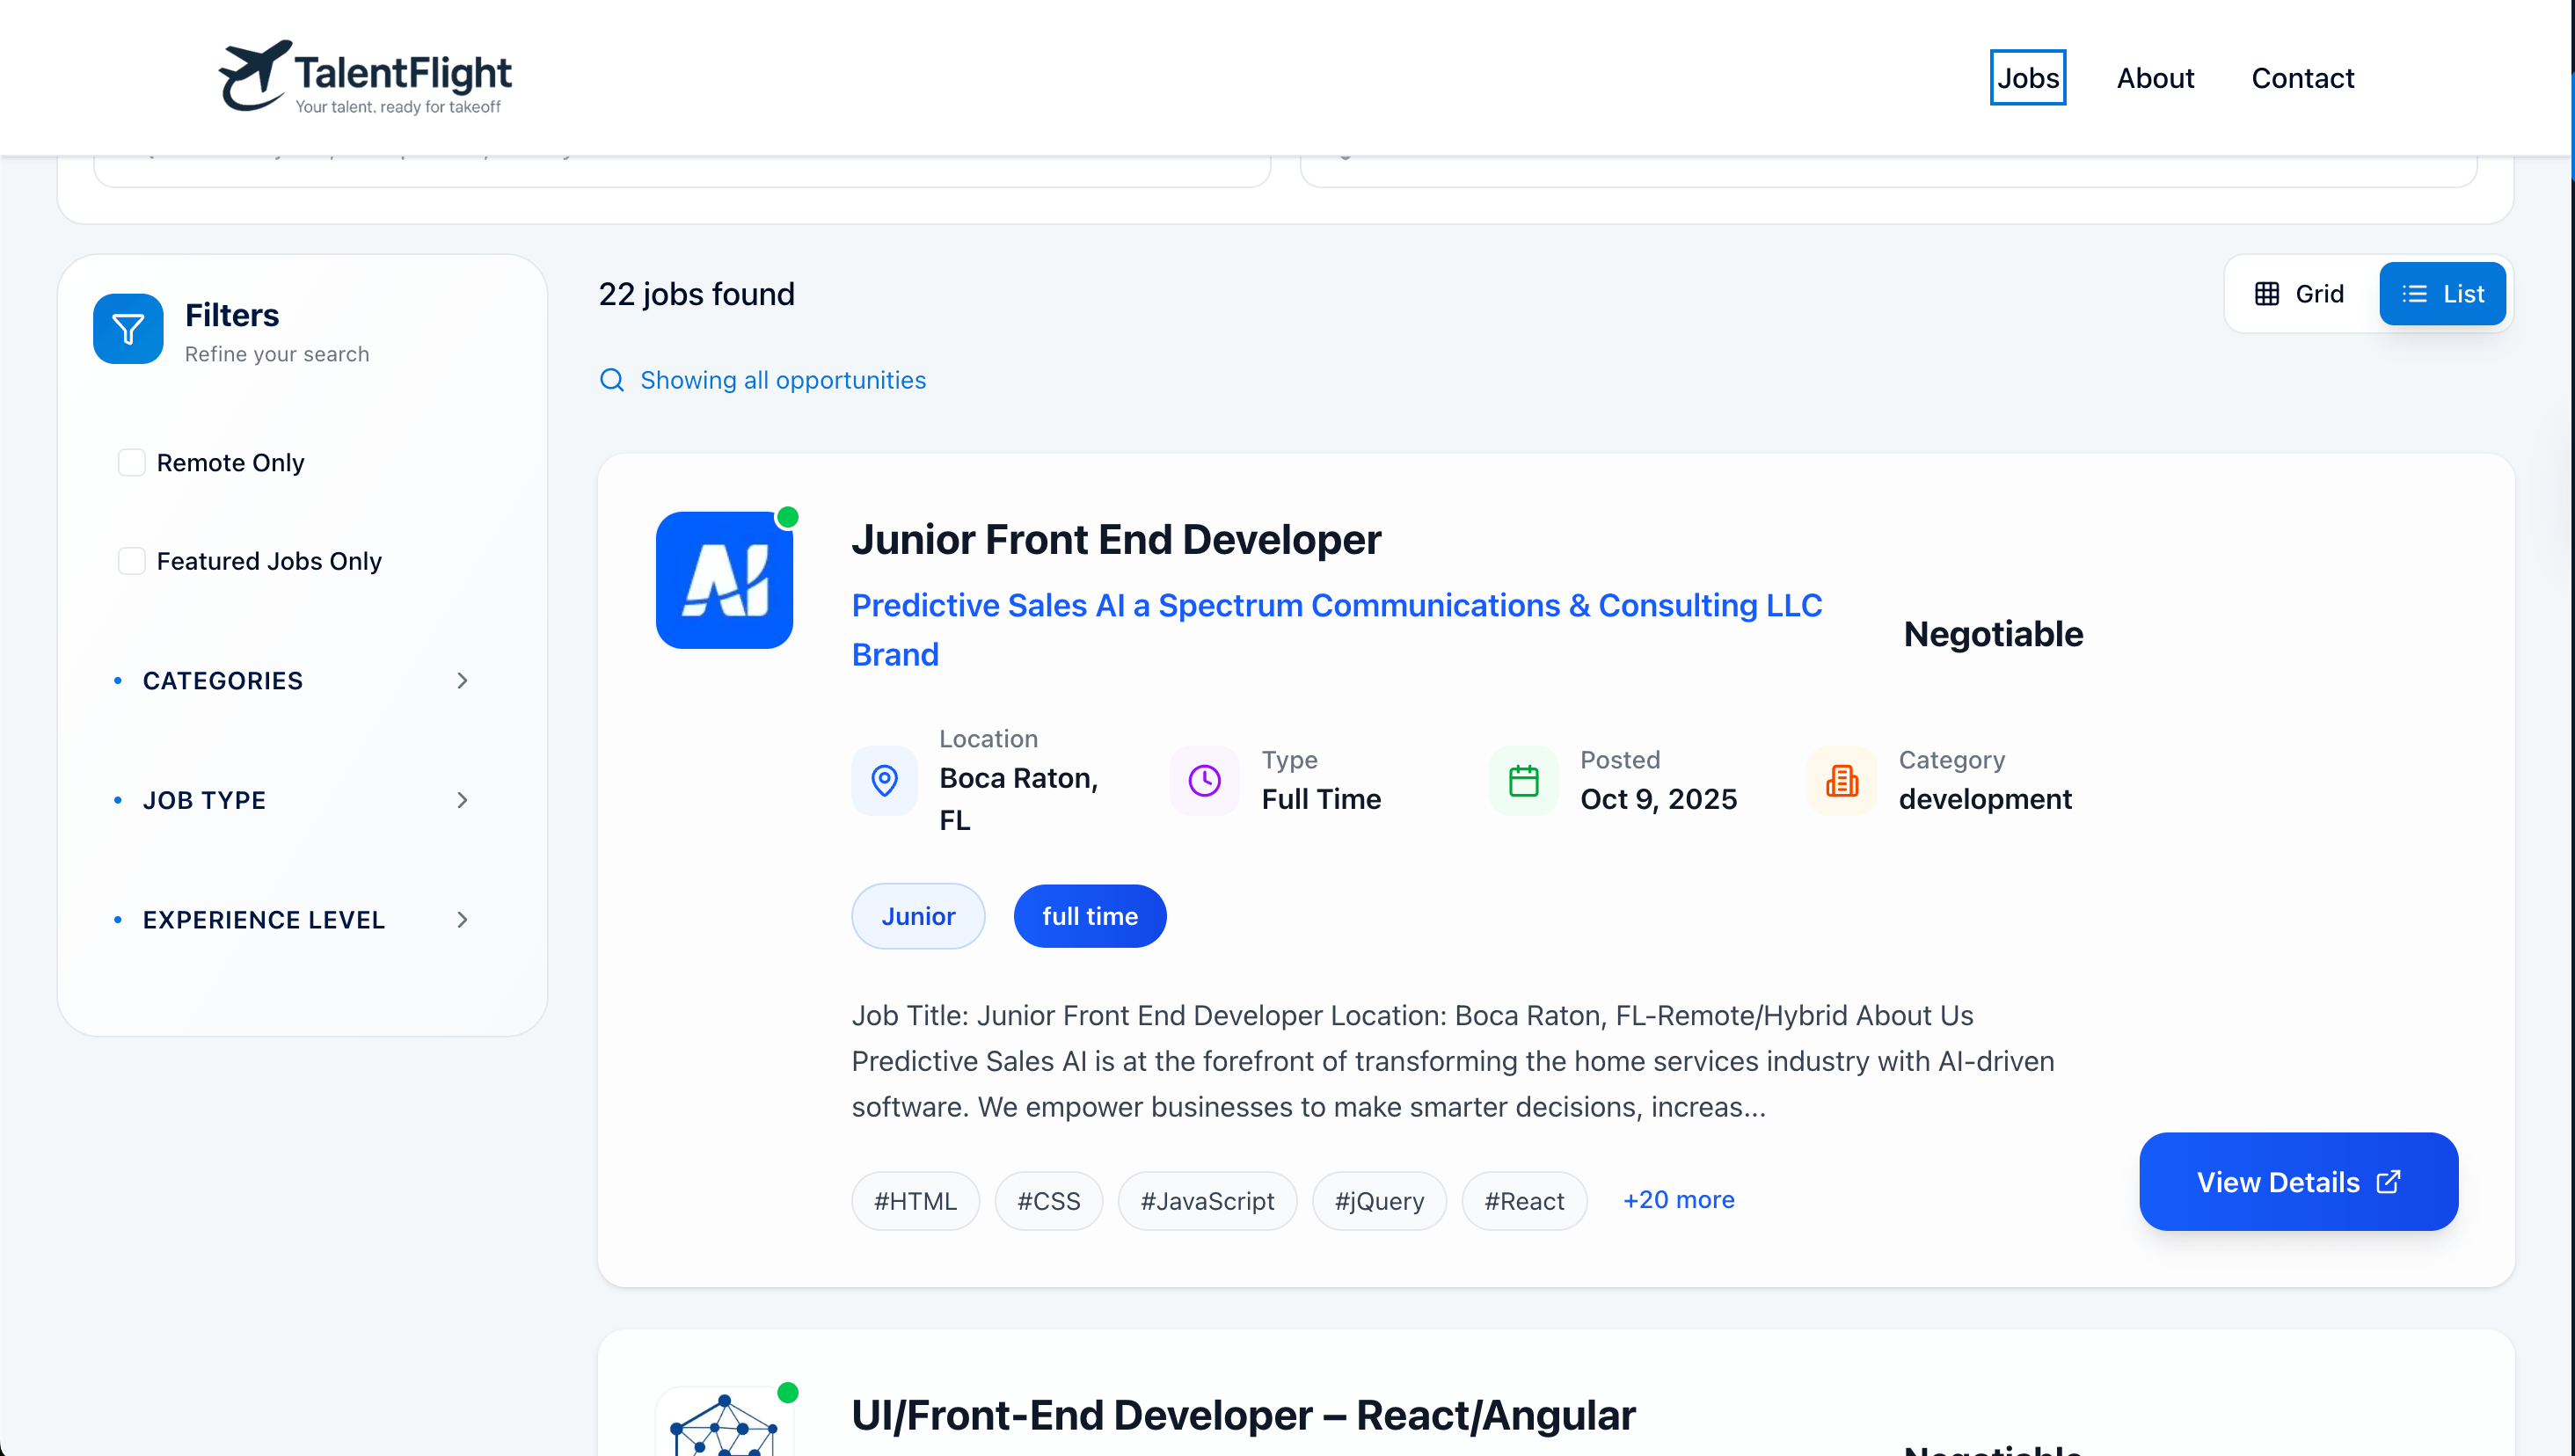Screen dimensions: 2575x1456
Task: Click the magnifier icon beside Showing all opportunities
Action: click(612, 380)
